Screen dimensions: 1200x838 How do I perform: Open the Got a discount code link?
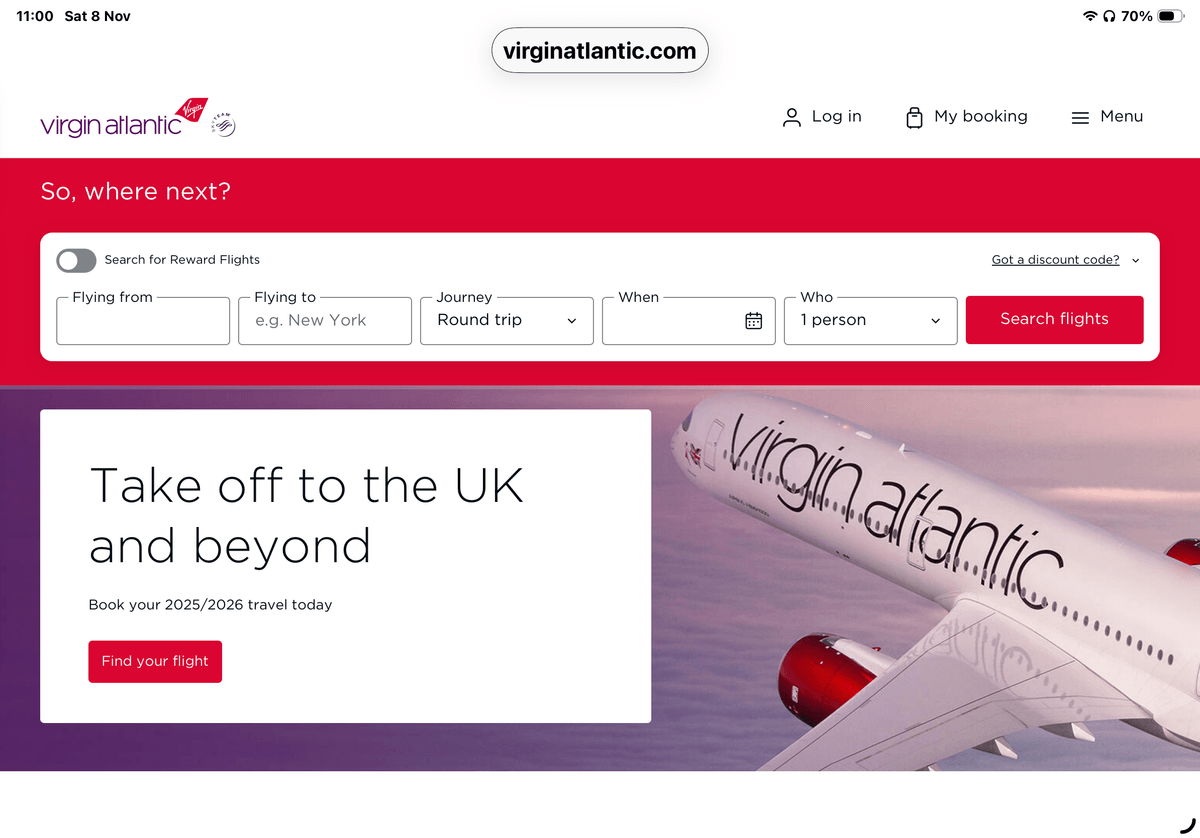1055,260
